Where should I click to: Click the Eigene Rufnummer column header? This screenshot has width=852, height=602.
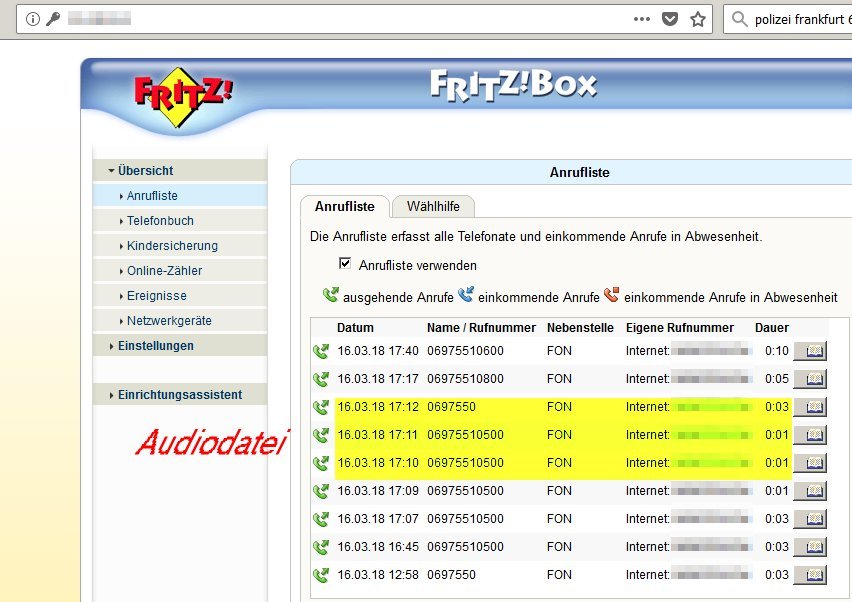(x=680, y=328)
